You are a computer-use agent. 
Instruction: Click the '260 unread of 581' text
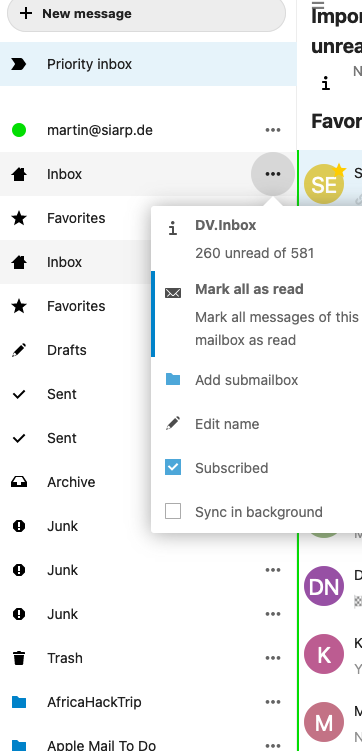coord(255,253)
